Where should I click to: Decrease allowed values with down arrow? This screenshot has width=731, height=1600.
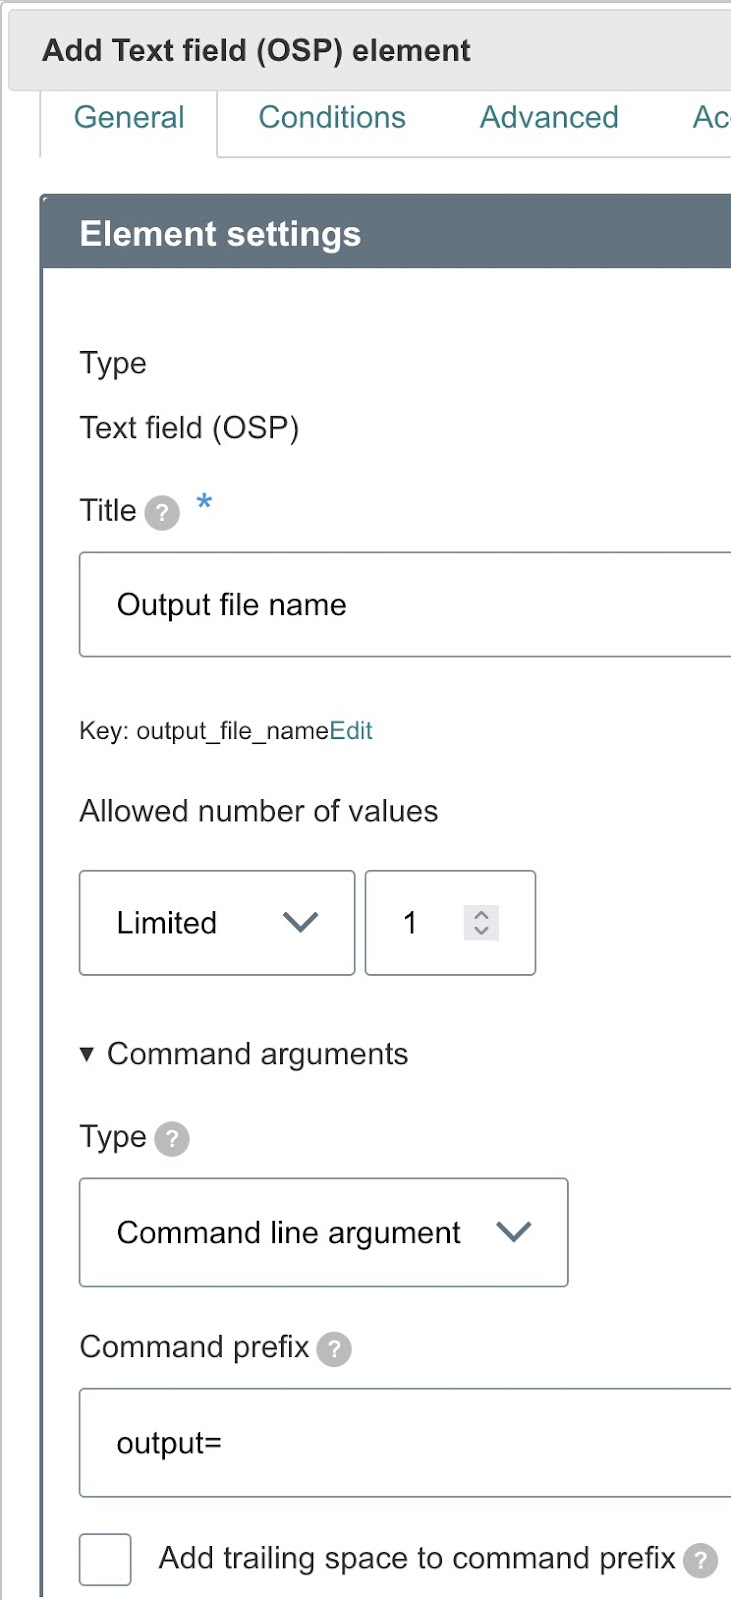(481, 931)
